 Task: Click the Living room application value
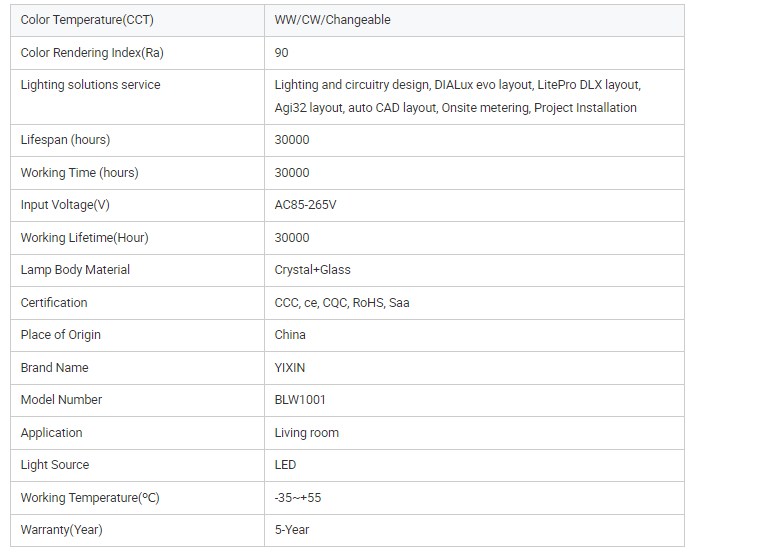(306, 433)
